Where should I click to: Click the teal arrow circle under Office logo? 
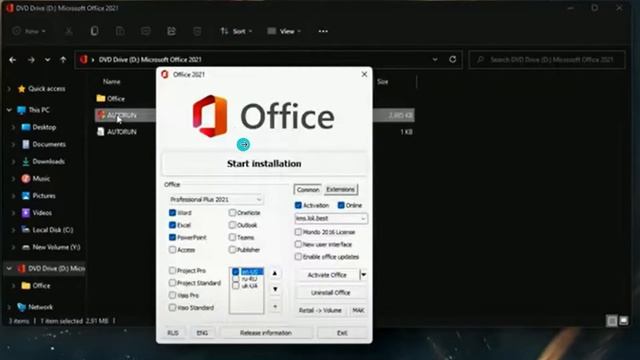pos(243,144)
